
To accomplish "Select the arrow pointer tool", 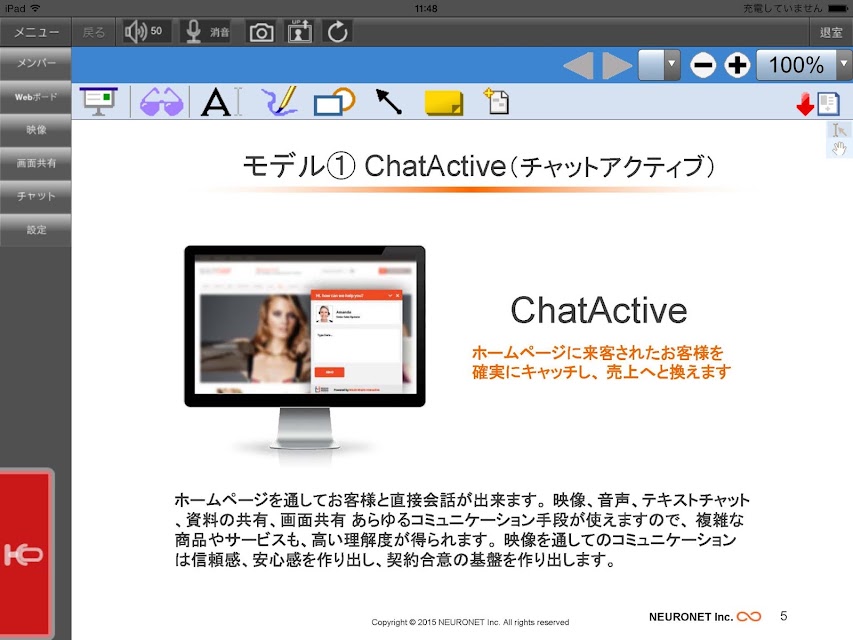I will 389,102.
